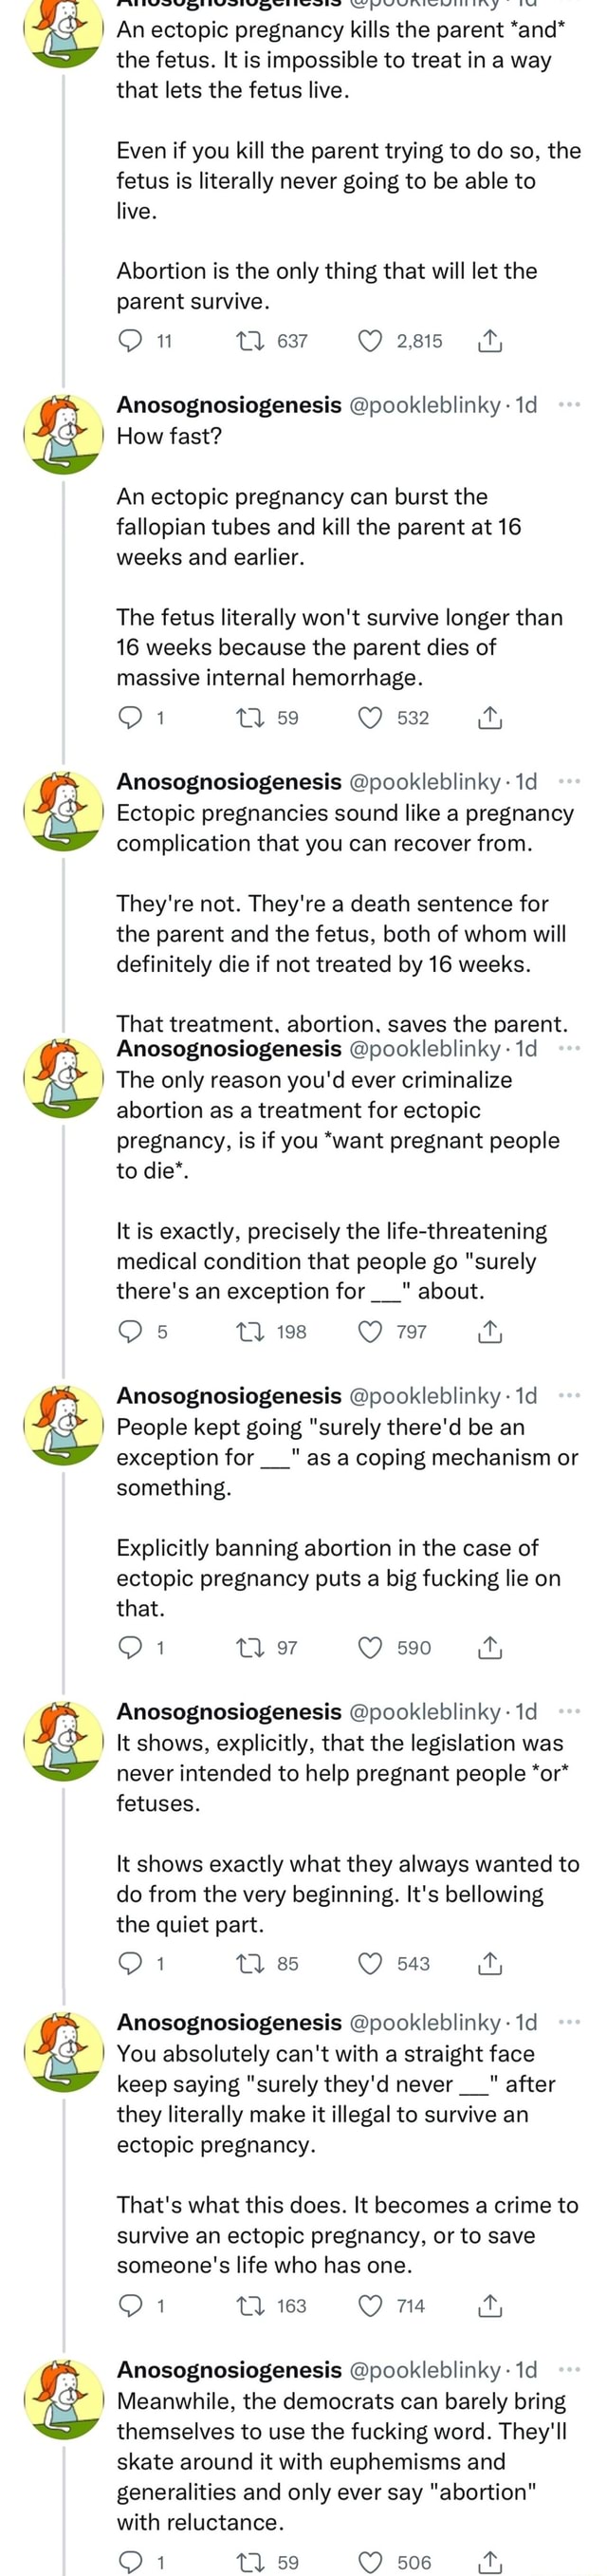Screen dimensions: 607x2576
Task: Open more options on "How fast?" tweet
Action: [569, 405]
